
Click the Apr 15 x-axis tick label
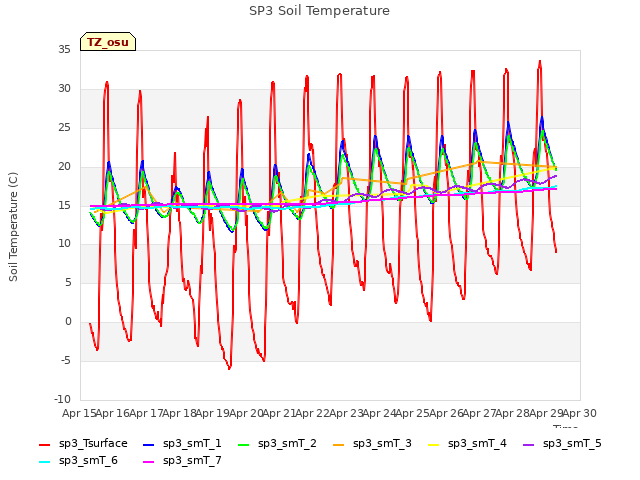pos(79,413)
